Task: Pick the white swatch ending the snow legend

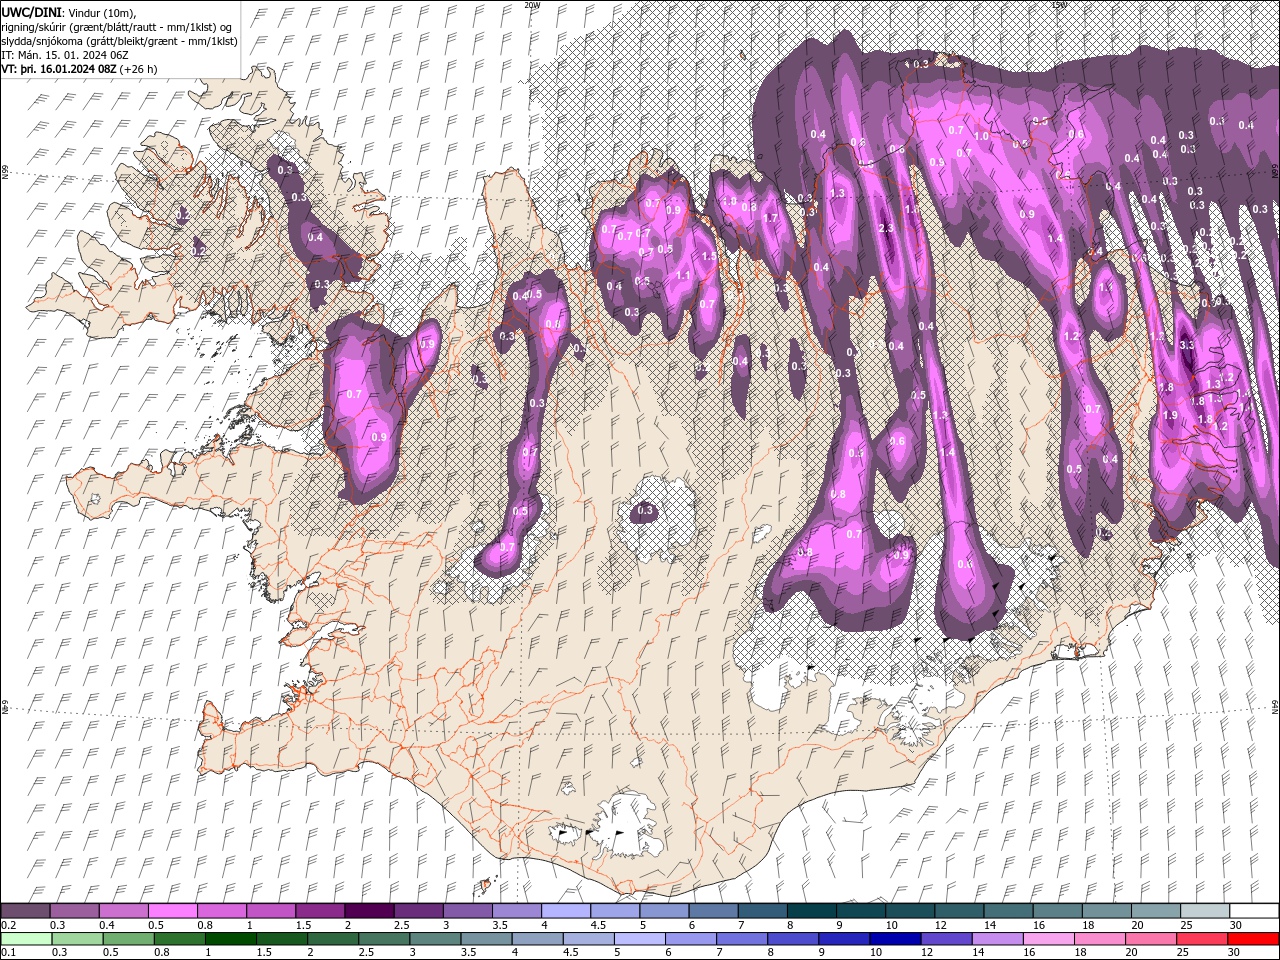Action: pyautogui.click(x=1253, y=911)
